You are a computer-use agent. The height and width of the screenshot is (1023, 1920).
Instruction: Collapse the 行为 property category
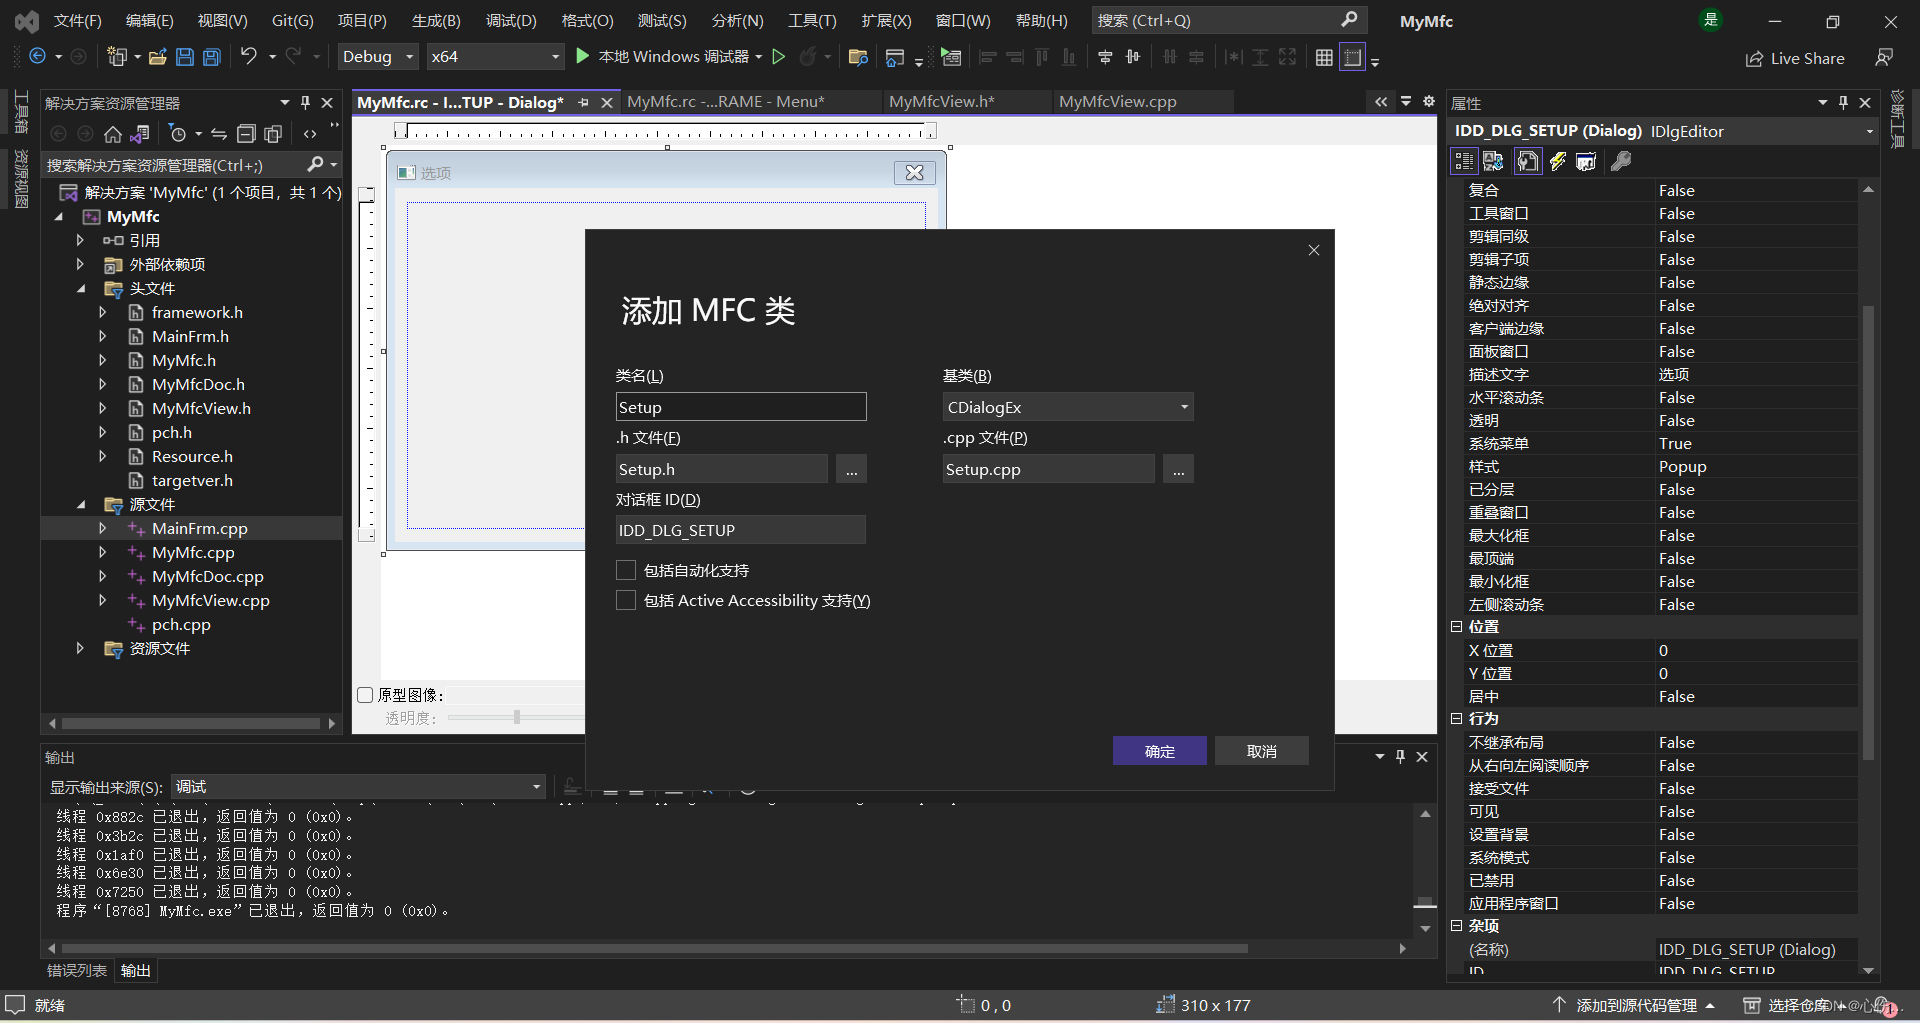(1456, 718)
